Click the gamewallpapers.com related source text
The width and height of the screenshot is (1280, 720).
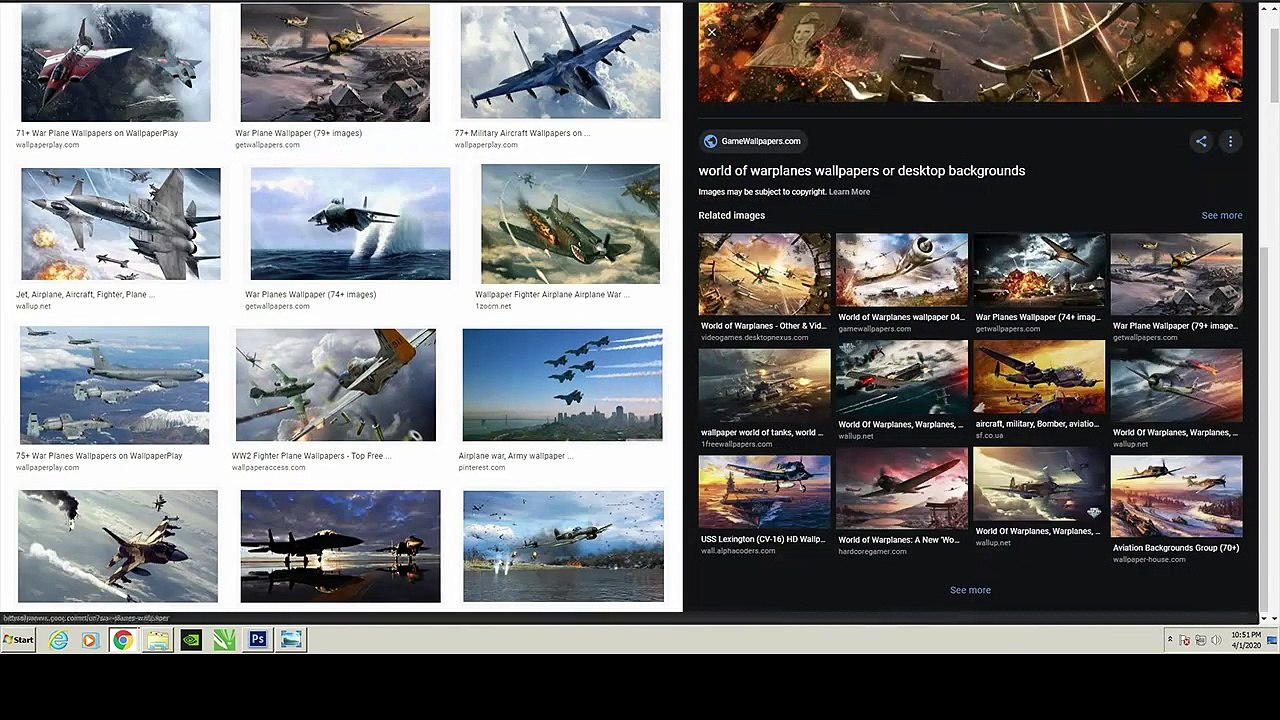(875, 329)
